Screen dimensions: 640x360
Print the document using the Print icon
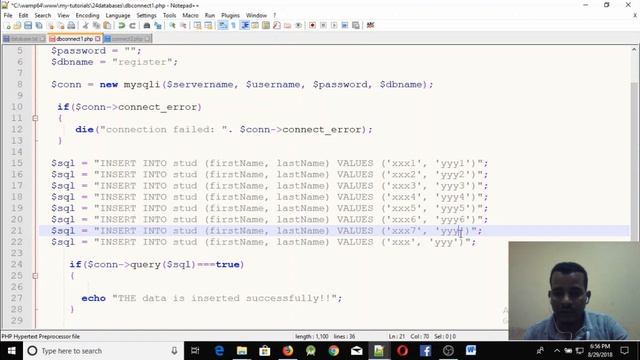[71, 25]
